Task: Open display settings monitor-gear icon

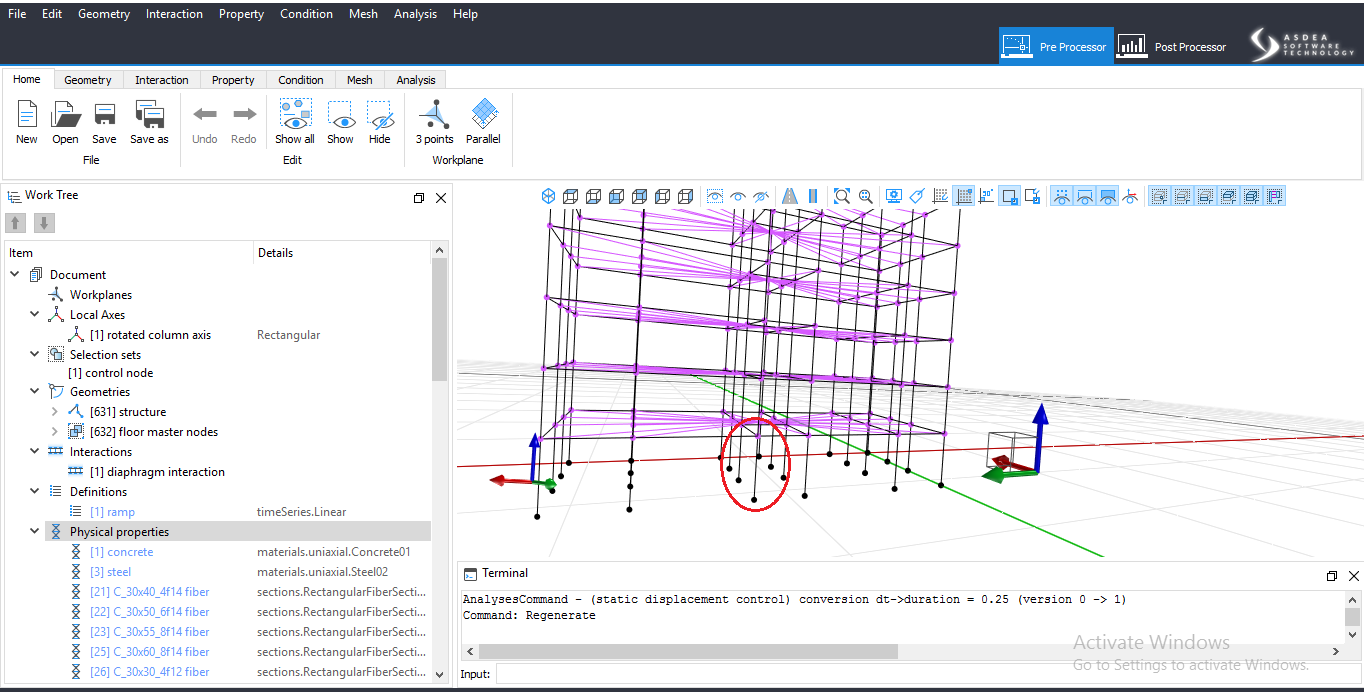Action: pos(893,196)
